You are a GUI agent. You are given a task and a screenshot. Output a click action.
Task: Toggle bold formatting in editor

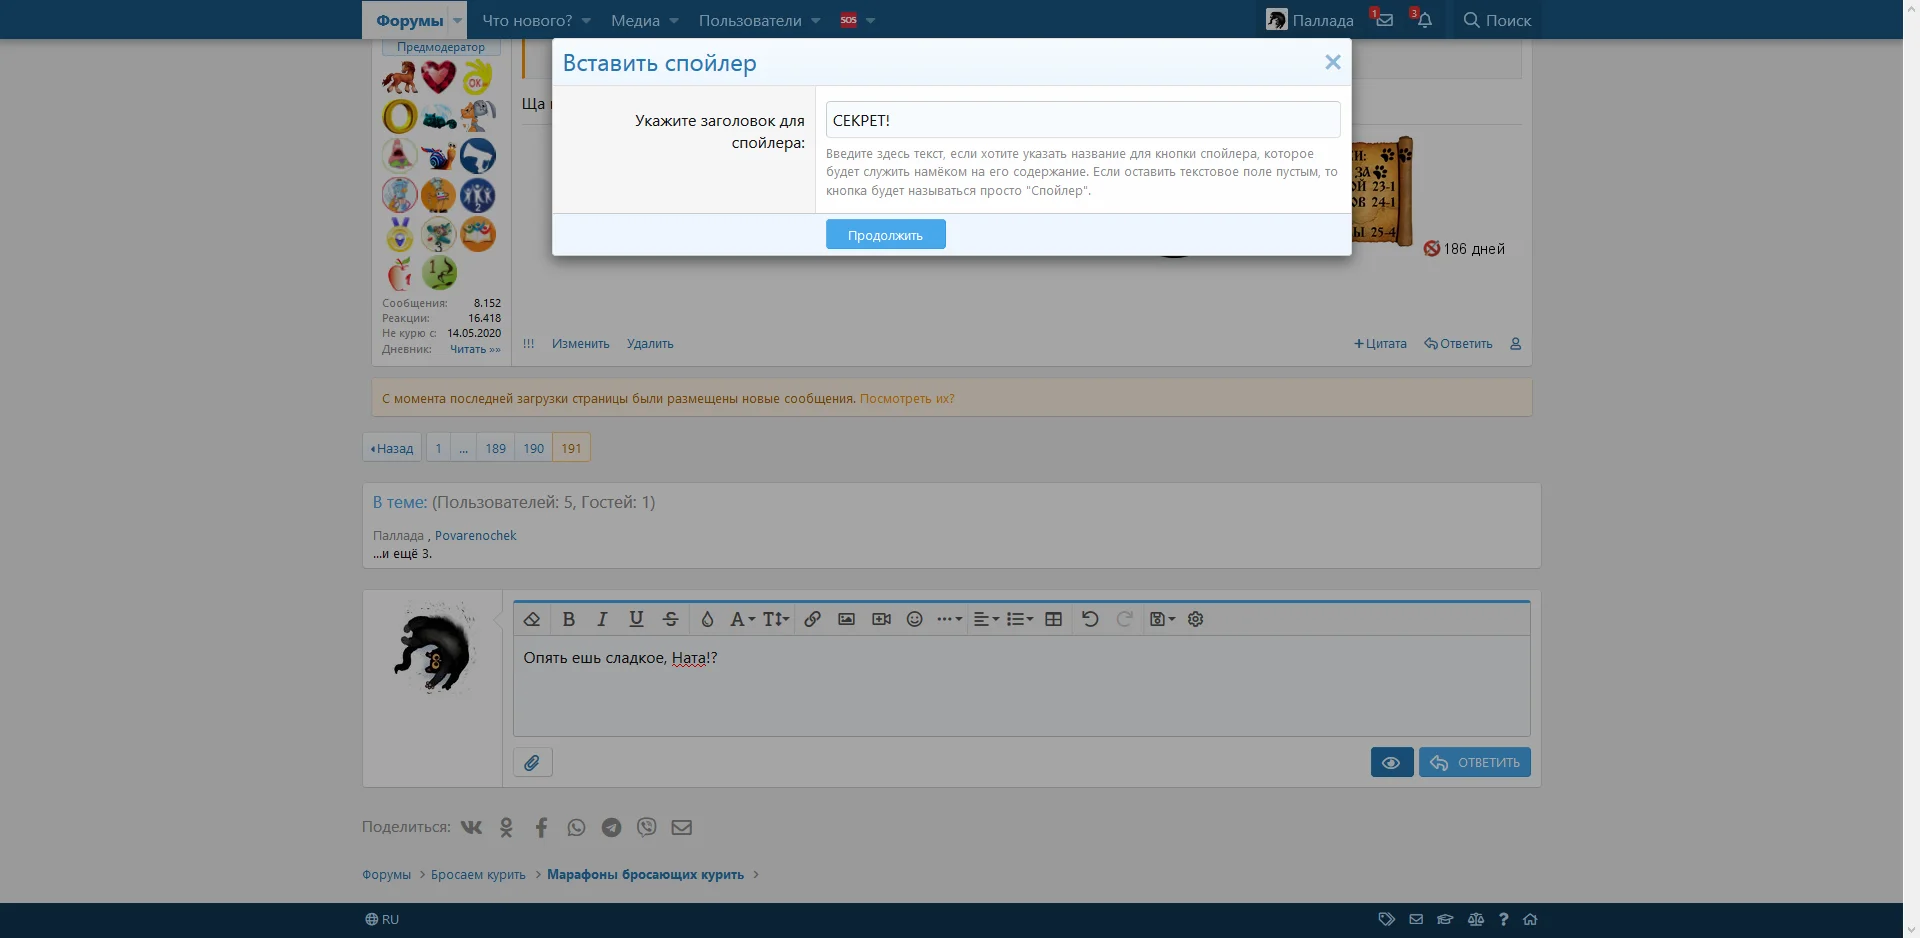pos(568,619)
